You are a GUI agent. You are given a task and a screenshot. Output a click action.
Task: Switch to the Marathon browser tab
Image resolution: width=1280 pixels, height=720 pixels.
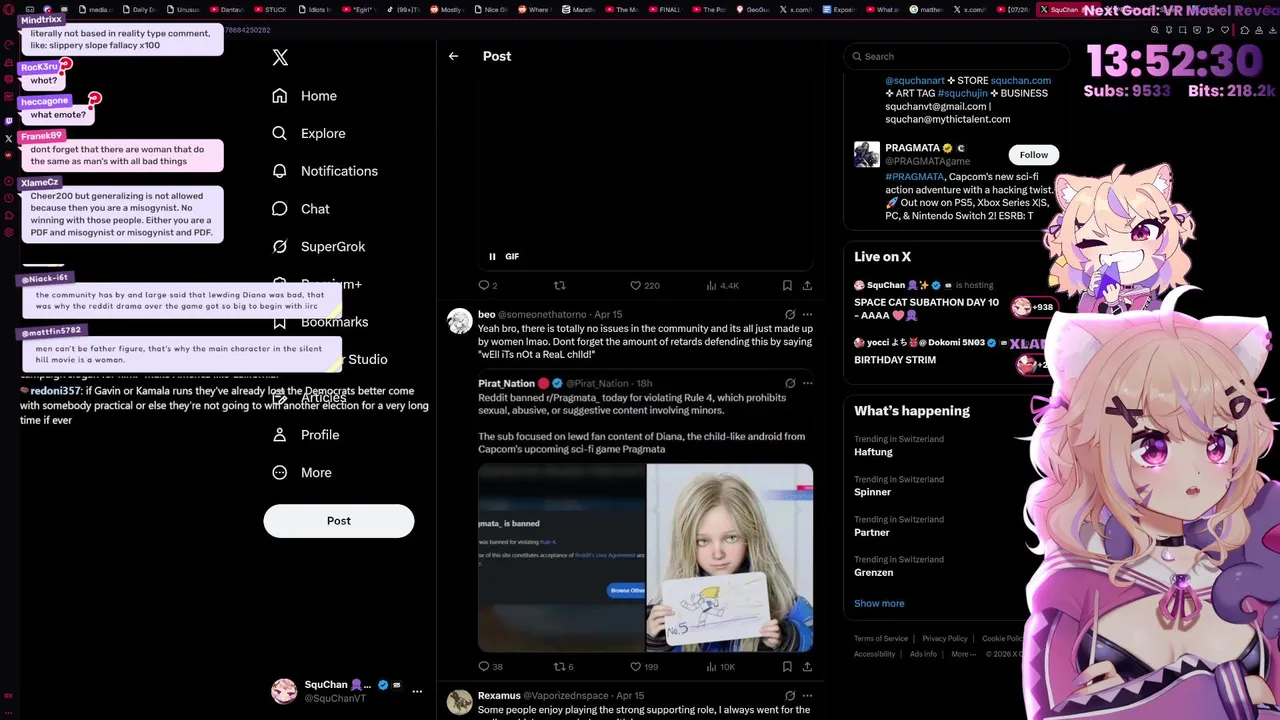pyautogui.click(x=580, y=9)
